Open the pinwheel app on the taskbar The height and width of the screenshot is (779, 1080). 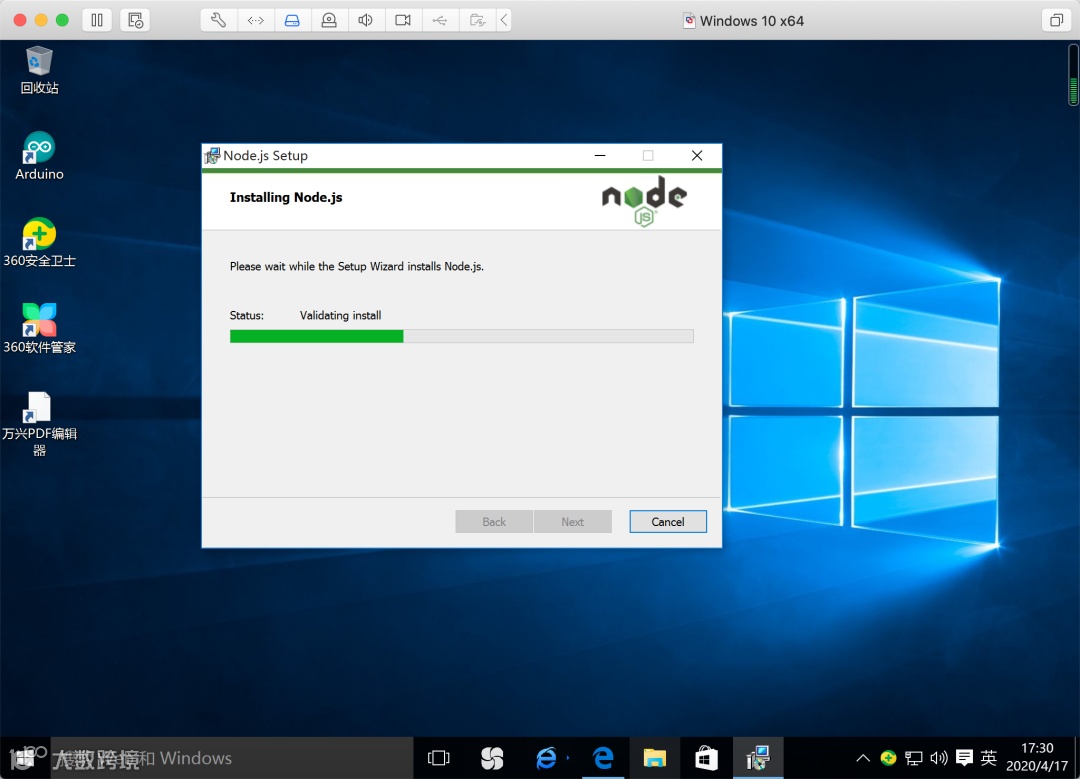492,758
